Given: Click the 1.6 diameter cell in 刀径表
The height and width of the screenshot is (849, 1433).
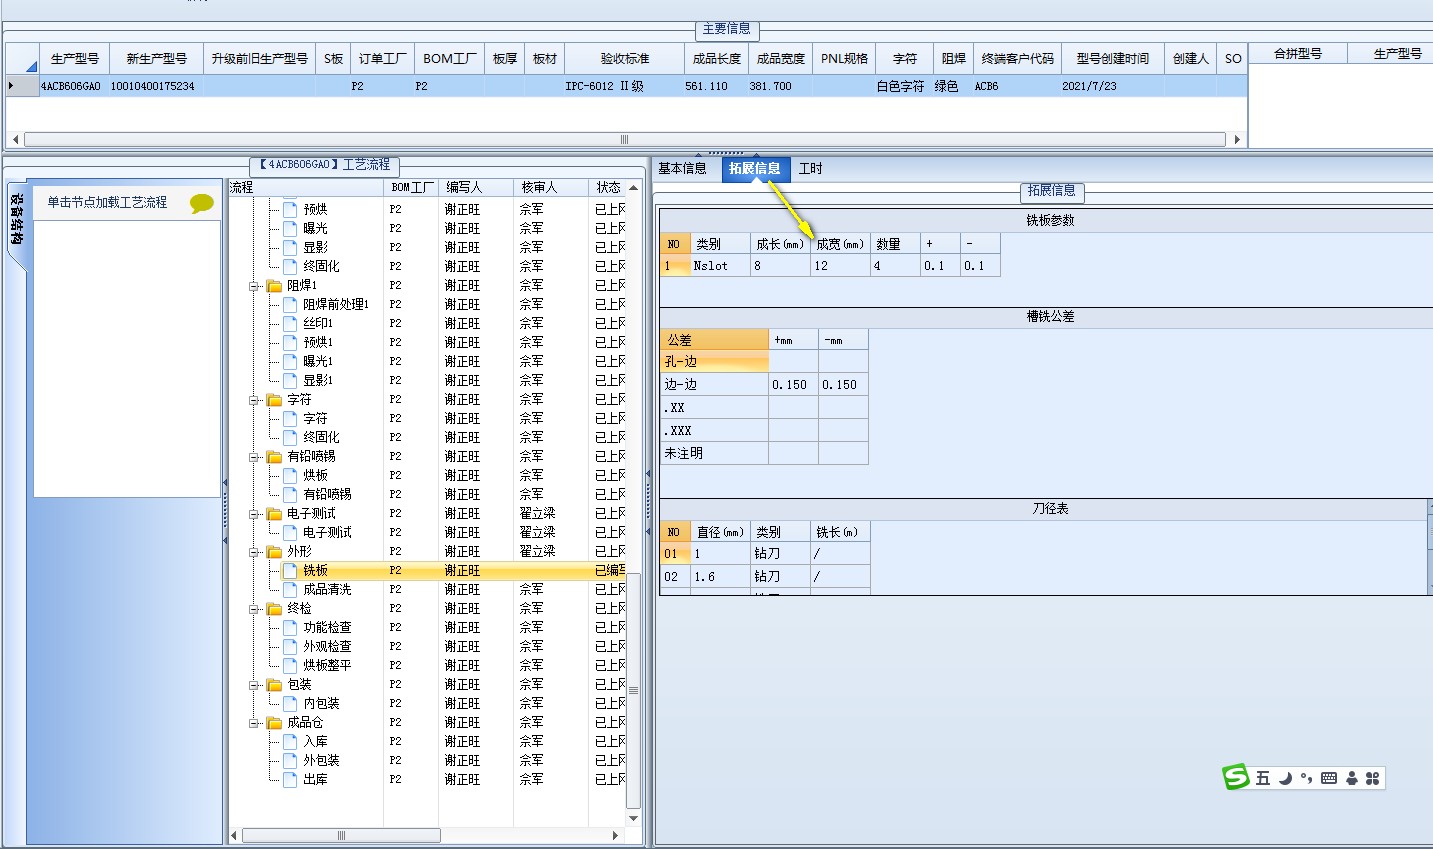Looking at the screenshot, I should pos(720,577).
